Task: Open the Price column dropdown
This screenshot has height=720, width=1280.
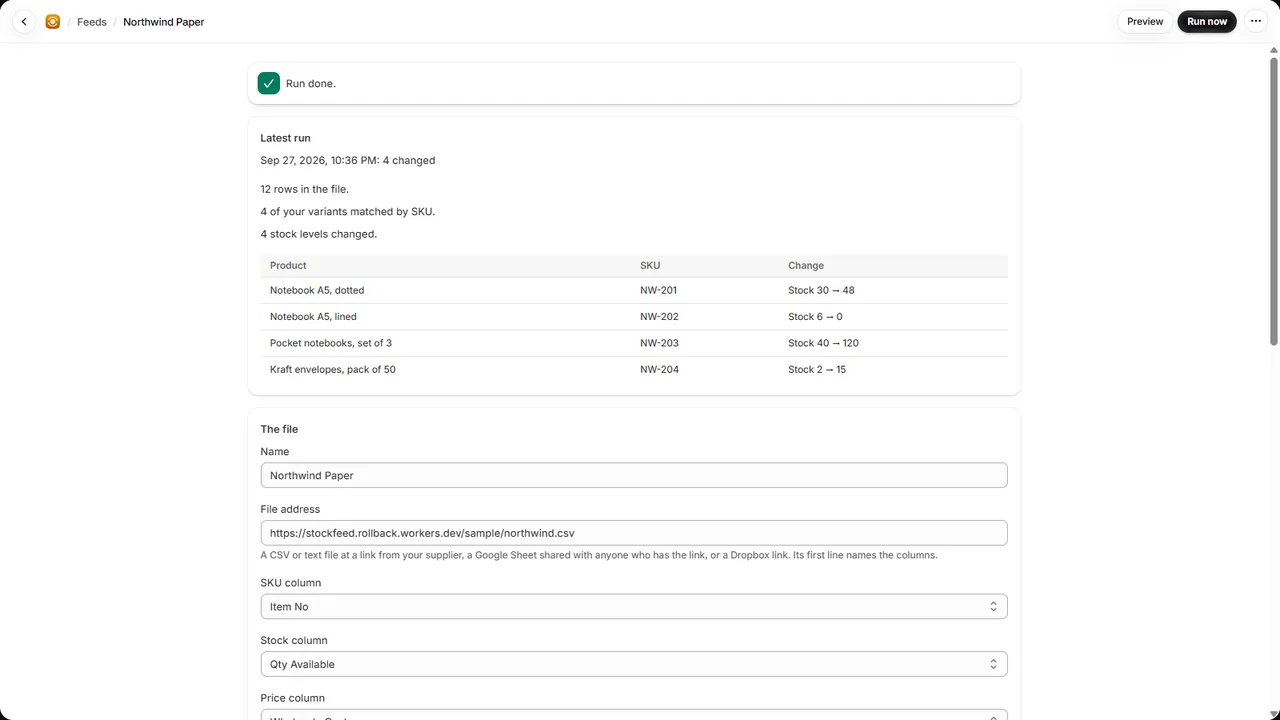Action: point(634,714)
